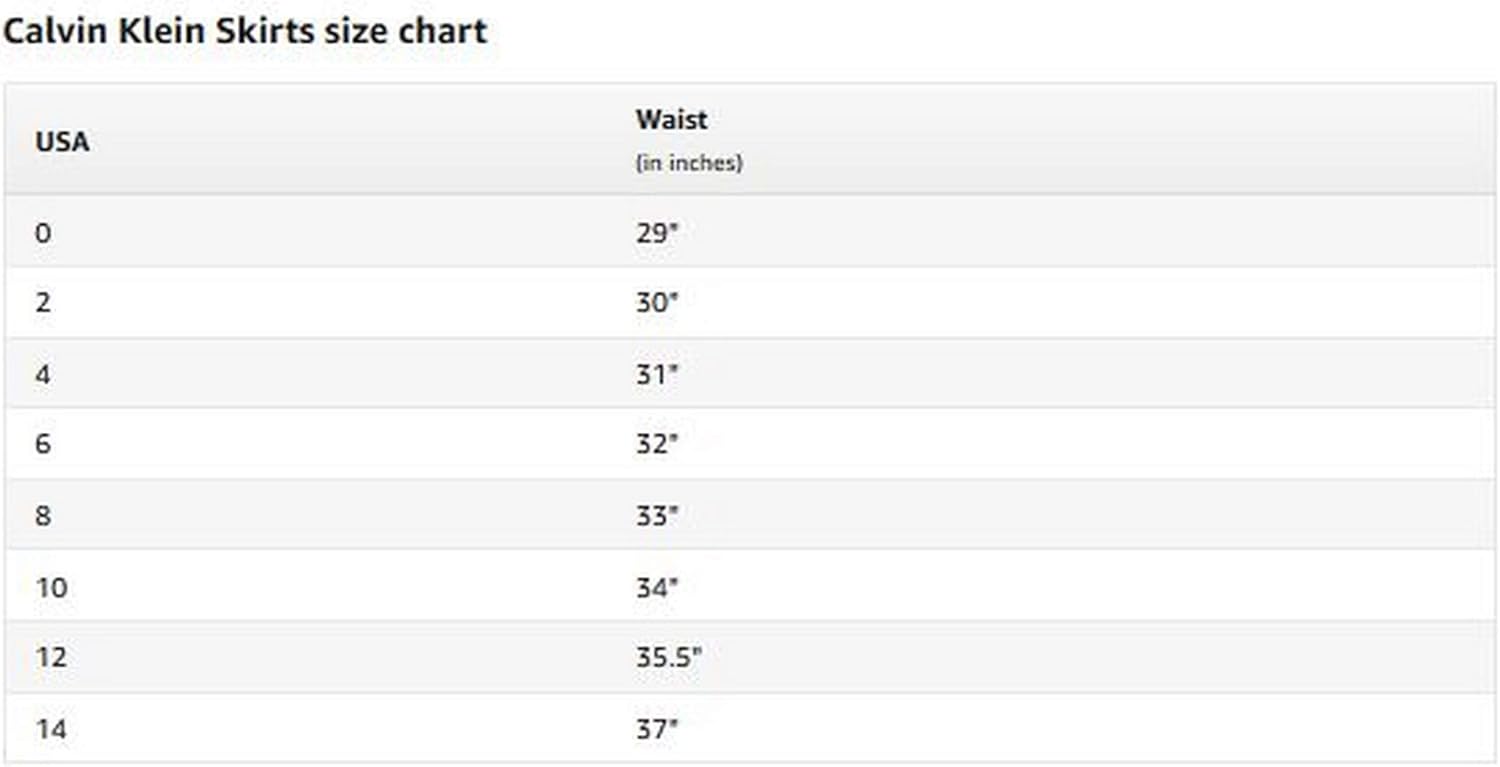Image resolution: width=1500 pixels, height=767 pixels.
Task: Click the 33" waist value
Action: pyautogui.click(x=657, y=515)
